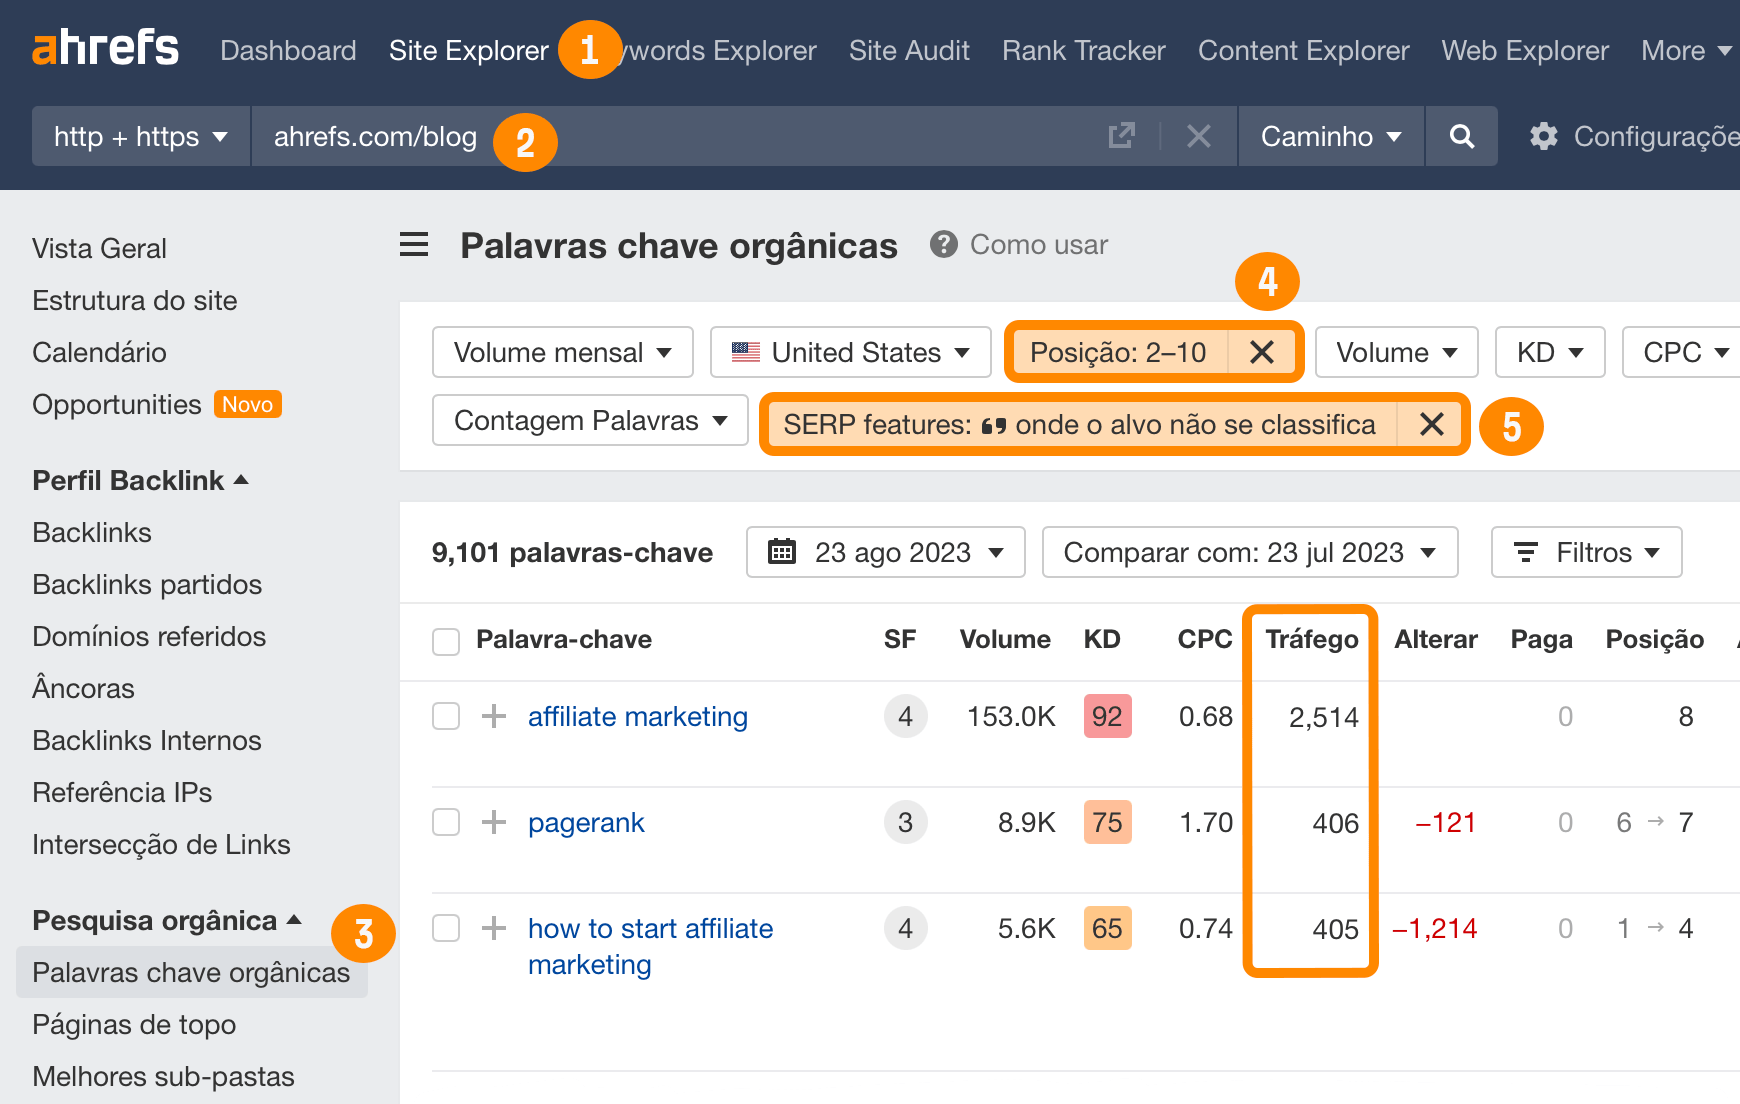
Task: Check the affiliate marketing row checkbox
Action: point(445,716)
